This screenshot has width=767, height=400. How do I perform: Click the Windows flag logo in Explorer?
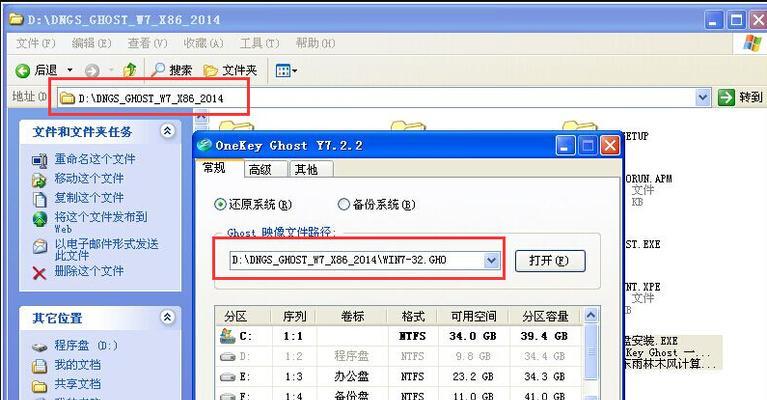point(751,44)
